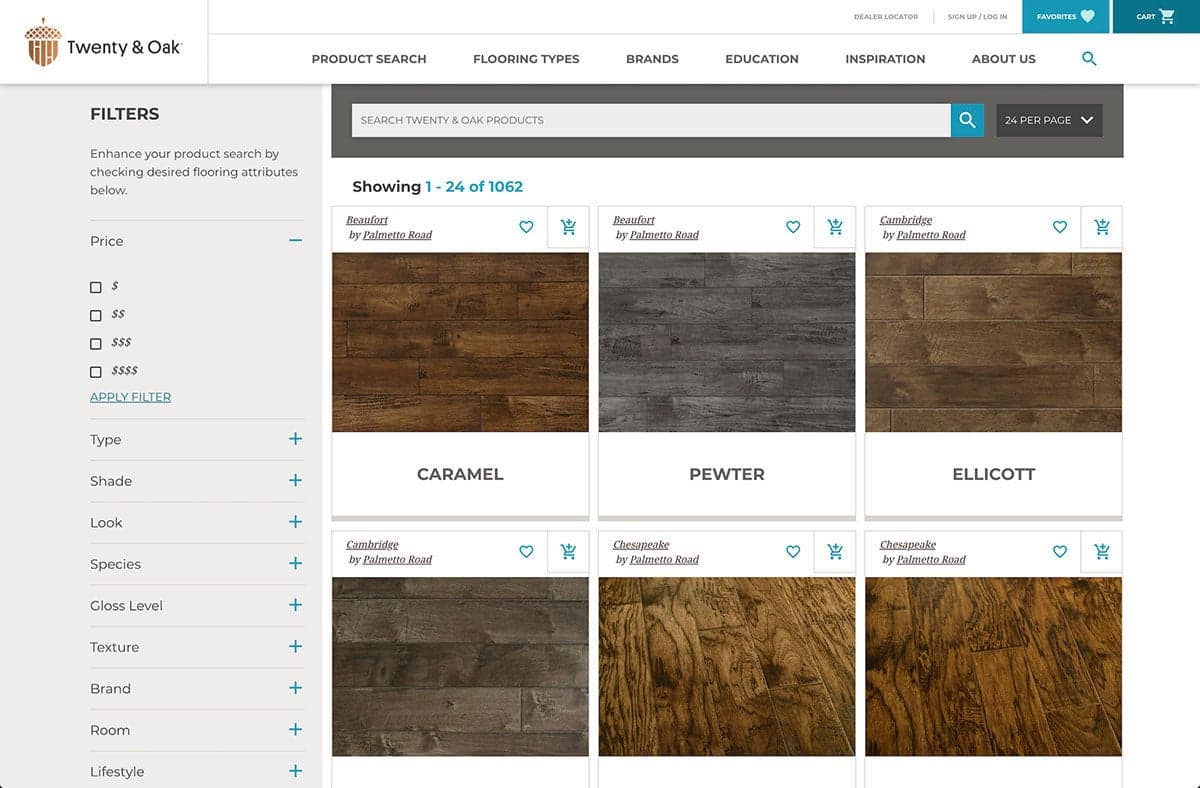This screenshot has height=788, width=1200.
Task: Add Caramel flooring to cart
Action: click(568, 227)
